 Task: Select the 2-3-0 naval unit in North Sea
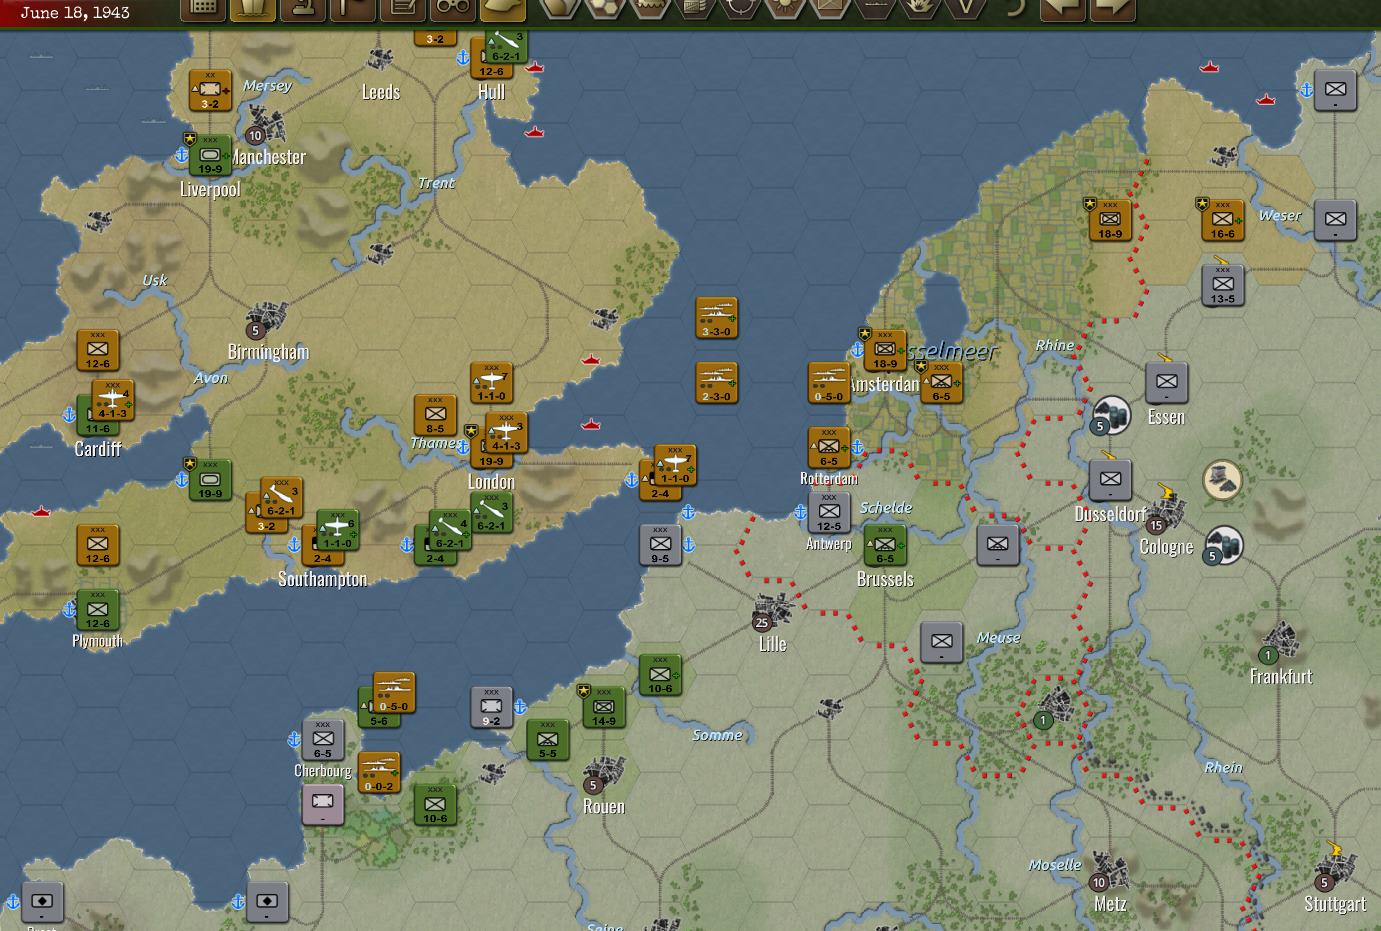click(716, 383)
